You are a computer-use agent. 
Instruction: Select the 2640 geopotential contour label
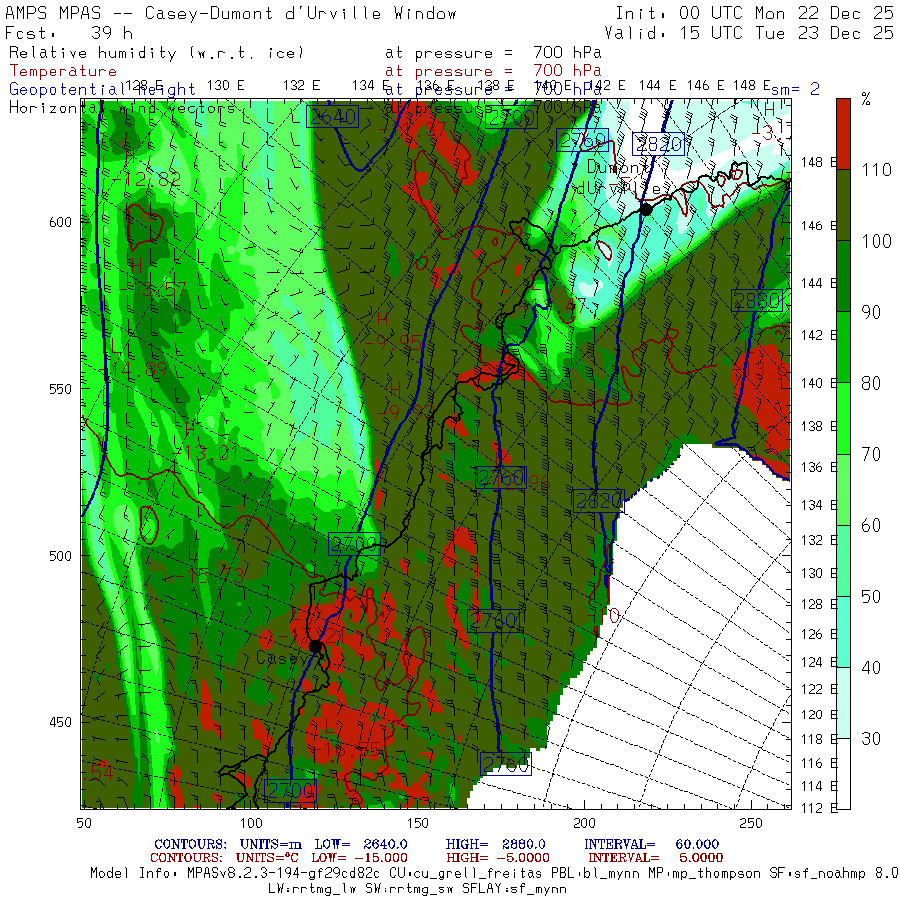pos(332,117)
